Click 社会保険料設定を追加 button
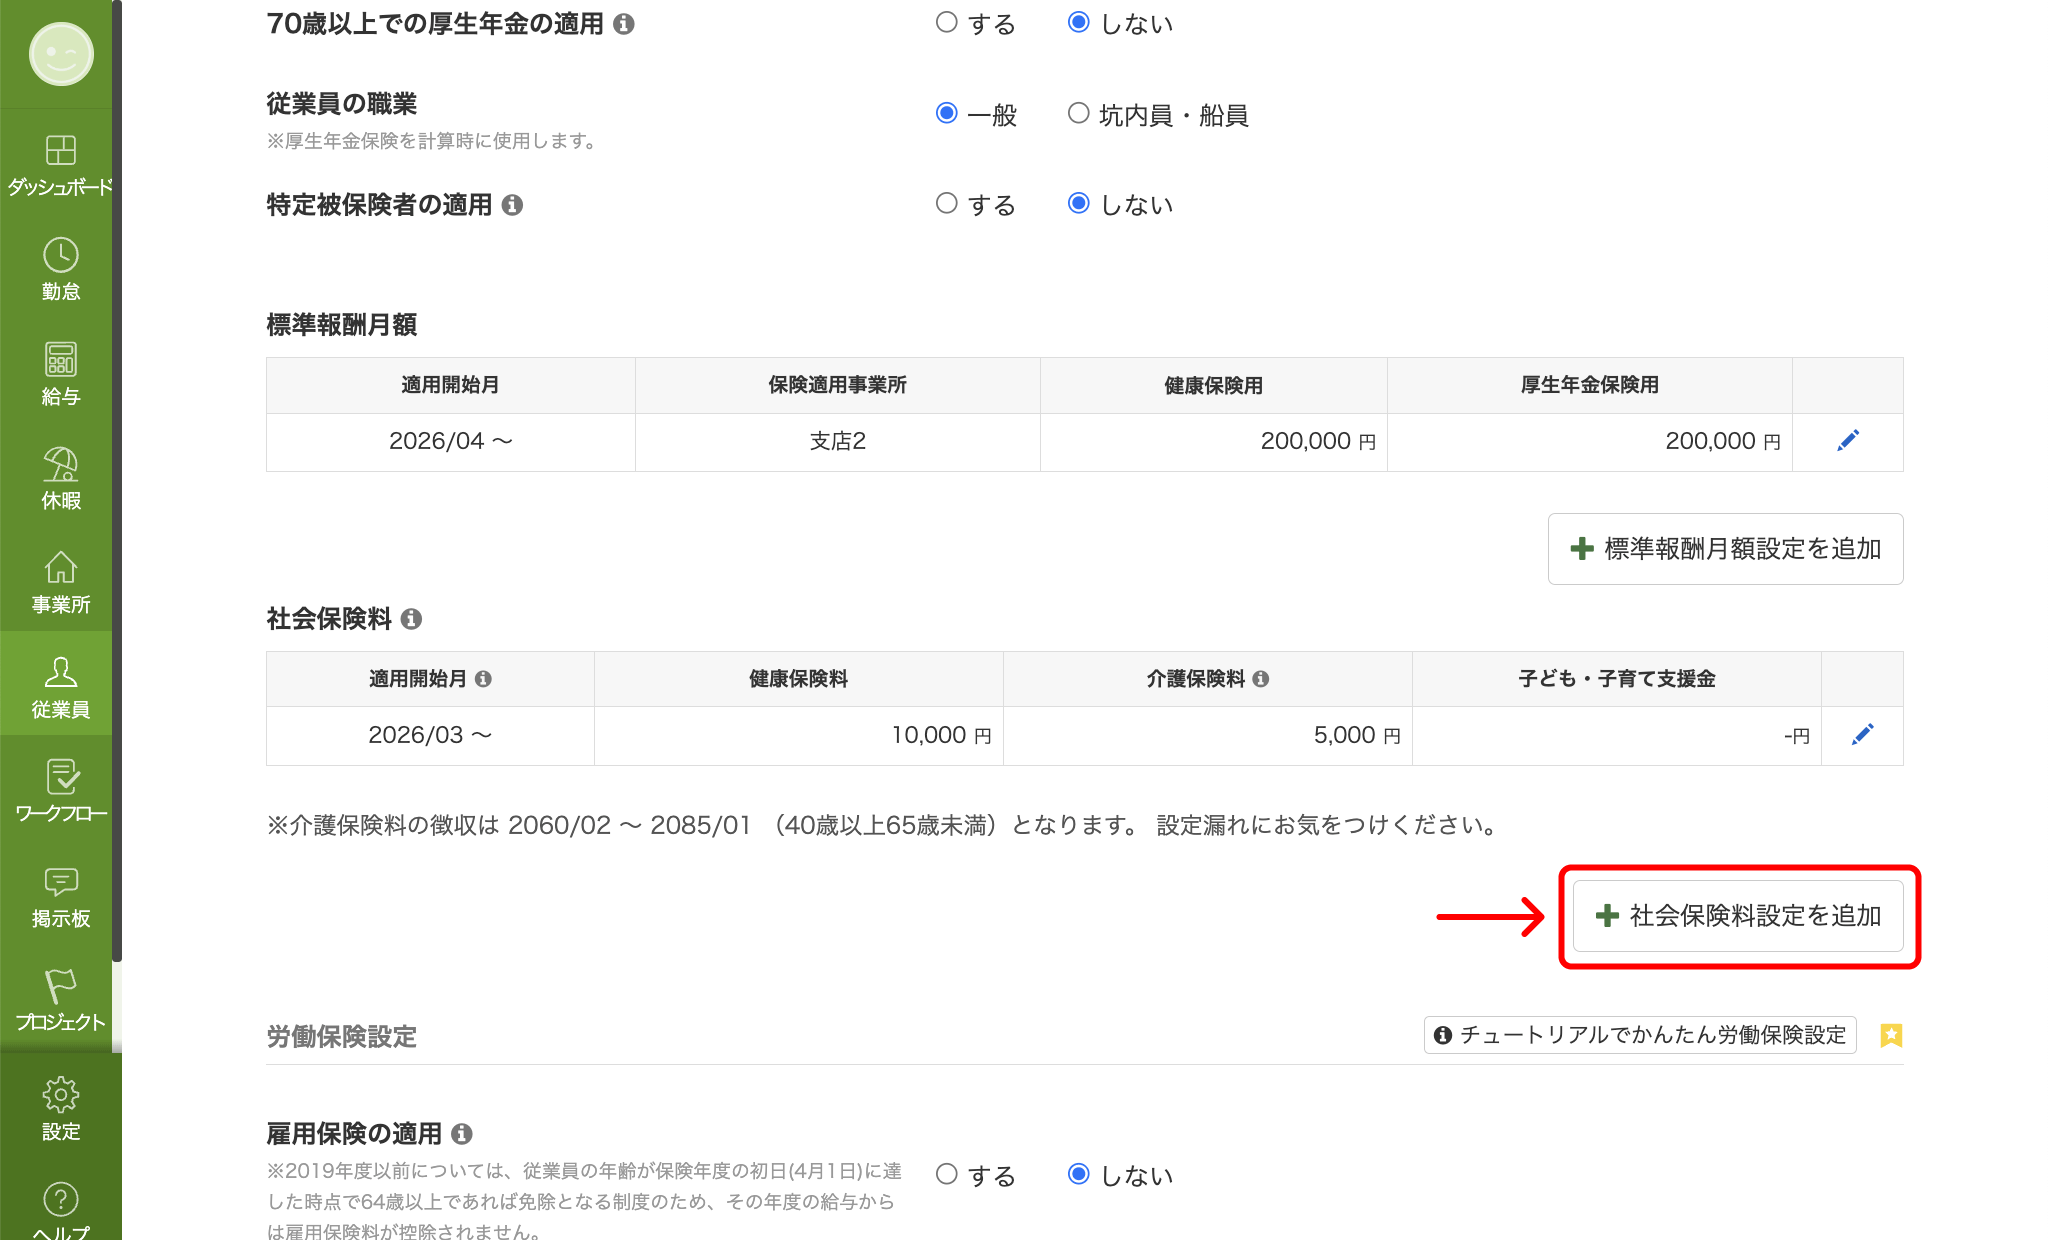2048x1240 pixels. pyautogui.click(x=1738, y=916)
